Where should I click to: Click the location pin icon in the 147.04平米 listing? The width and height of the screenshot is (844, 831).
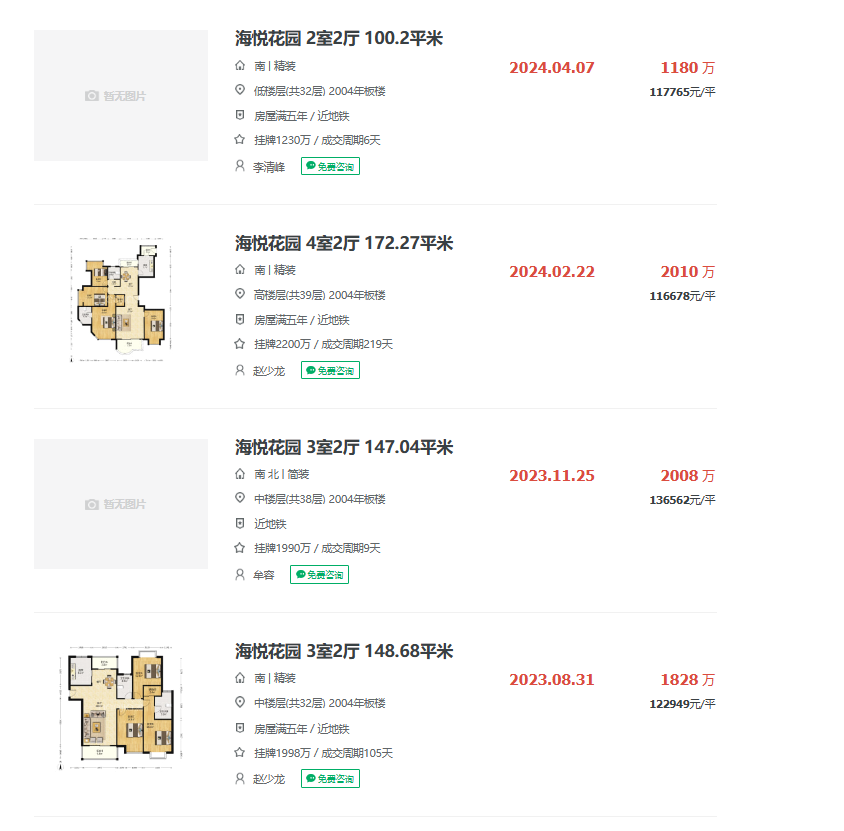point(238,498)
